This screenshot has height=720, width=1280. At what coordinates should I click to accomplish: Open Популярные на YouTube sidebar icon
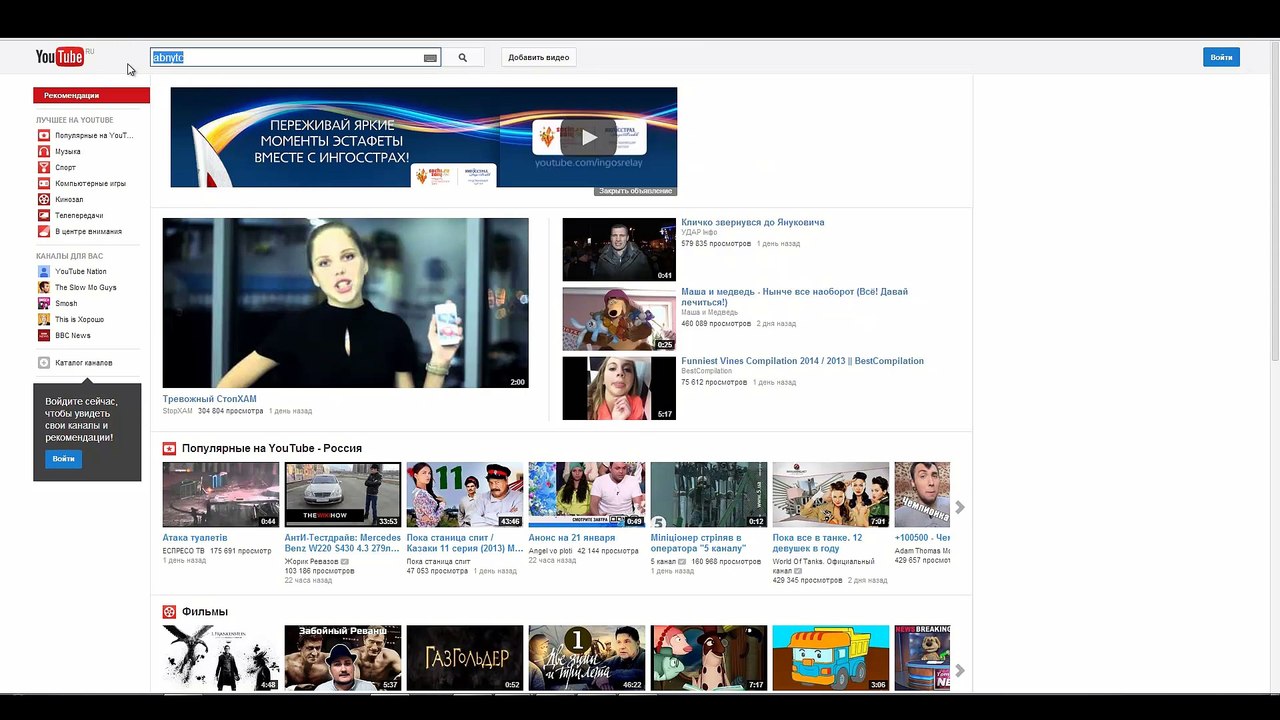(44, 135)
